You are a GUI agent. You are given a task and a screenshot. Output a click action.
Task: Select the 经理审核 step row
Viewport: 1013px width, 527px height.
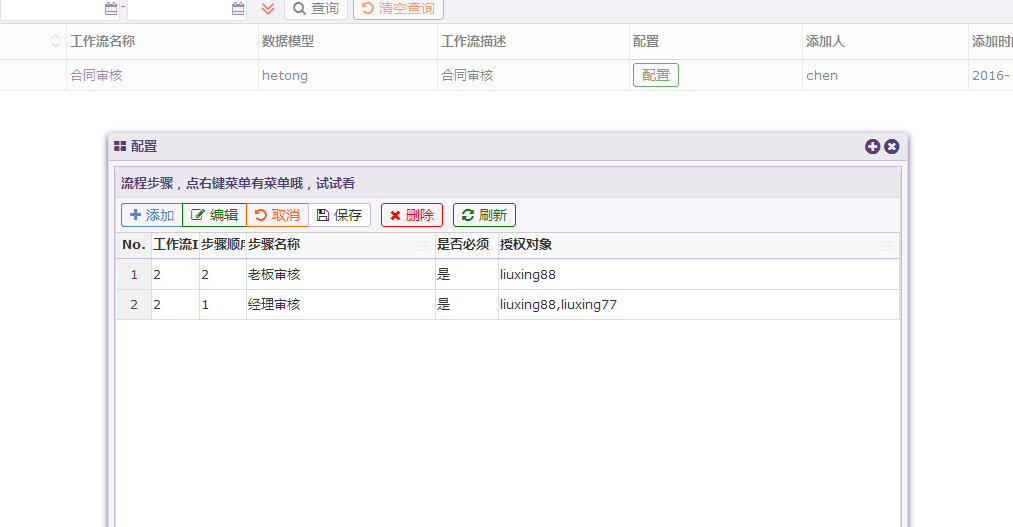click(x=273, y=305)
